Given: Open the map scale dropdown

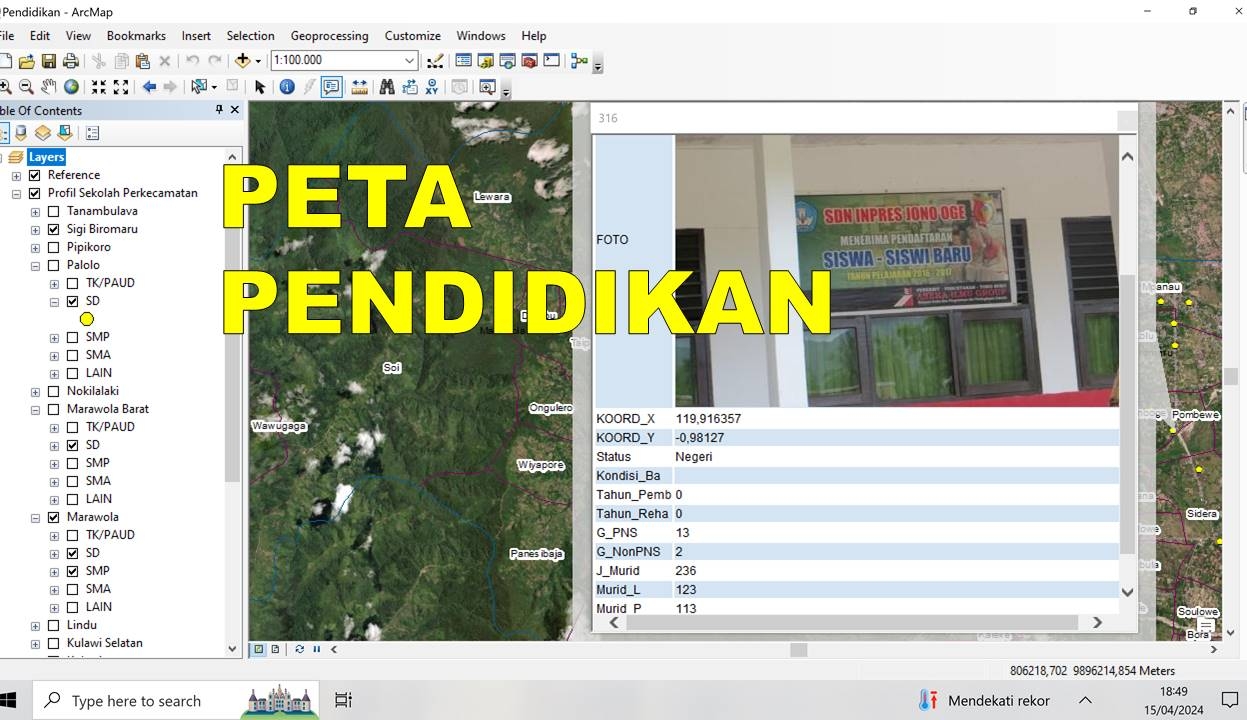Looking at the screenshot, I should point(409,61).
